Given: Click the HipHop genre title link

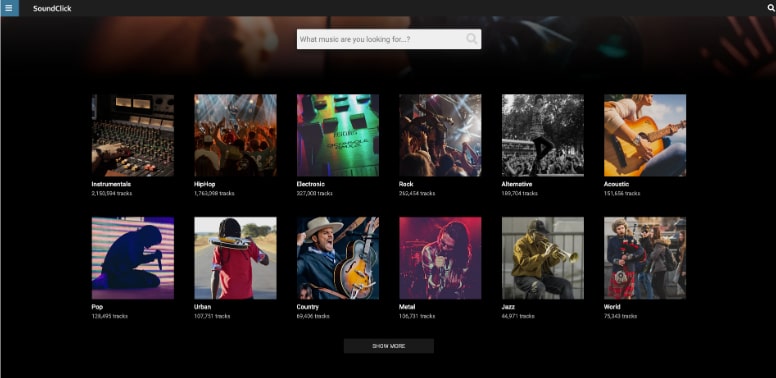Looking at the screenshot, I should tap(204, 184).
